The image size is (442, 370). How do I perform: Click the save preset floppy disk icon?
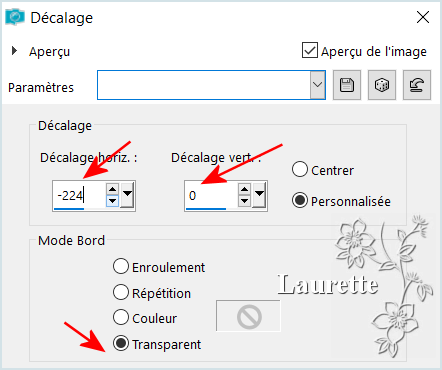click(x=347, y=85)
